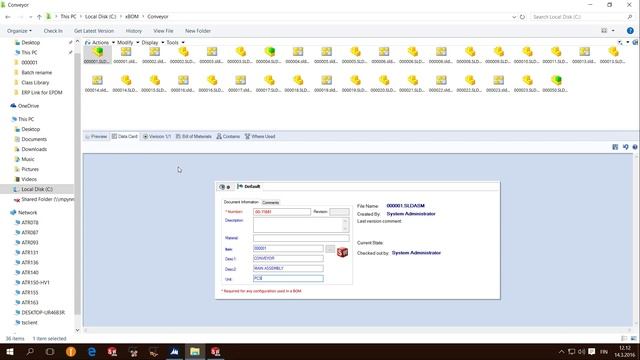
Task: Switch to the Preview tab
Action: 96,136
